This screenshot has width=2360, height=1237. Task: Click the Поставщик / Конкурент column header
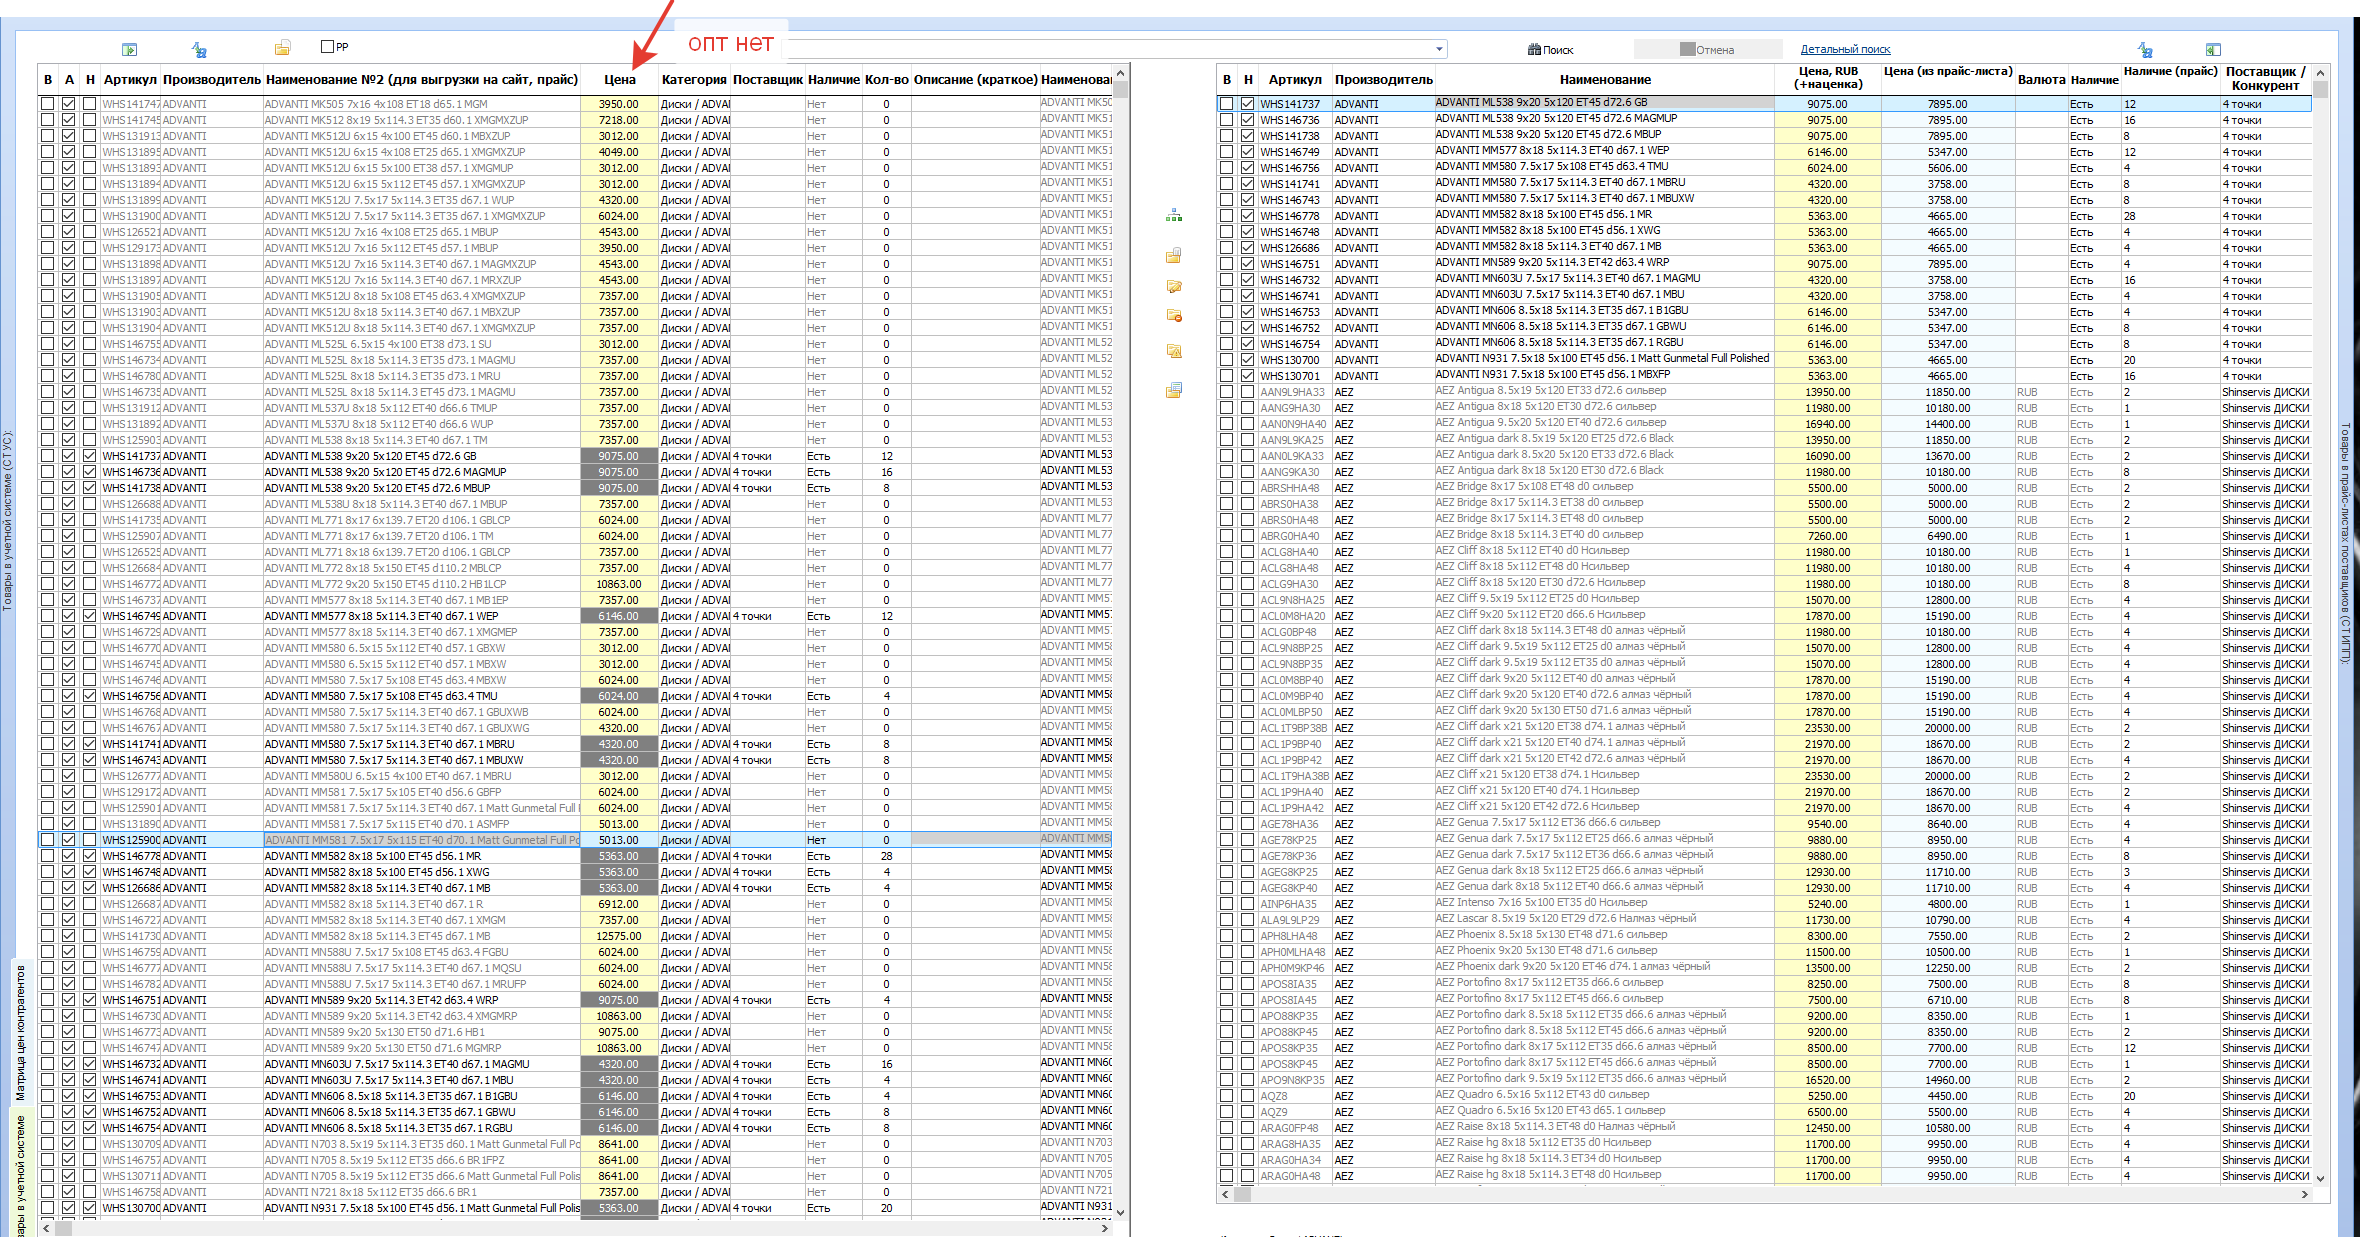2265,78
